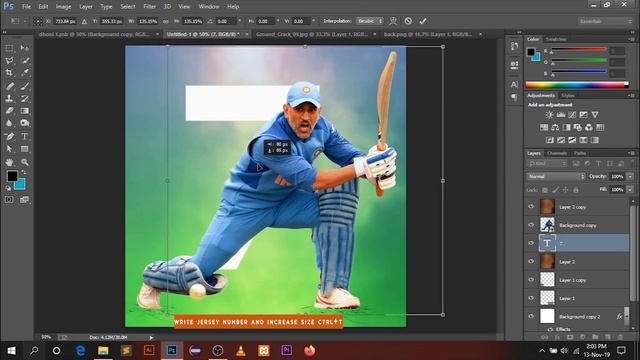The width and height of the screenshot is (640, 360).
Task: Toggle relative positioning triangle for reference point
Action: pos(84,21)
